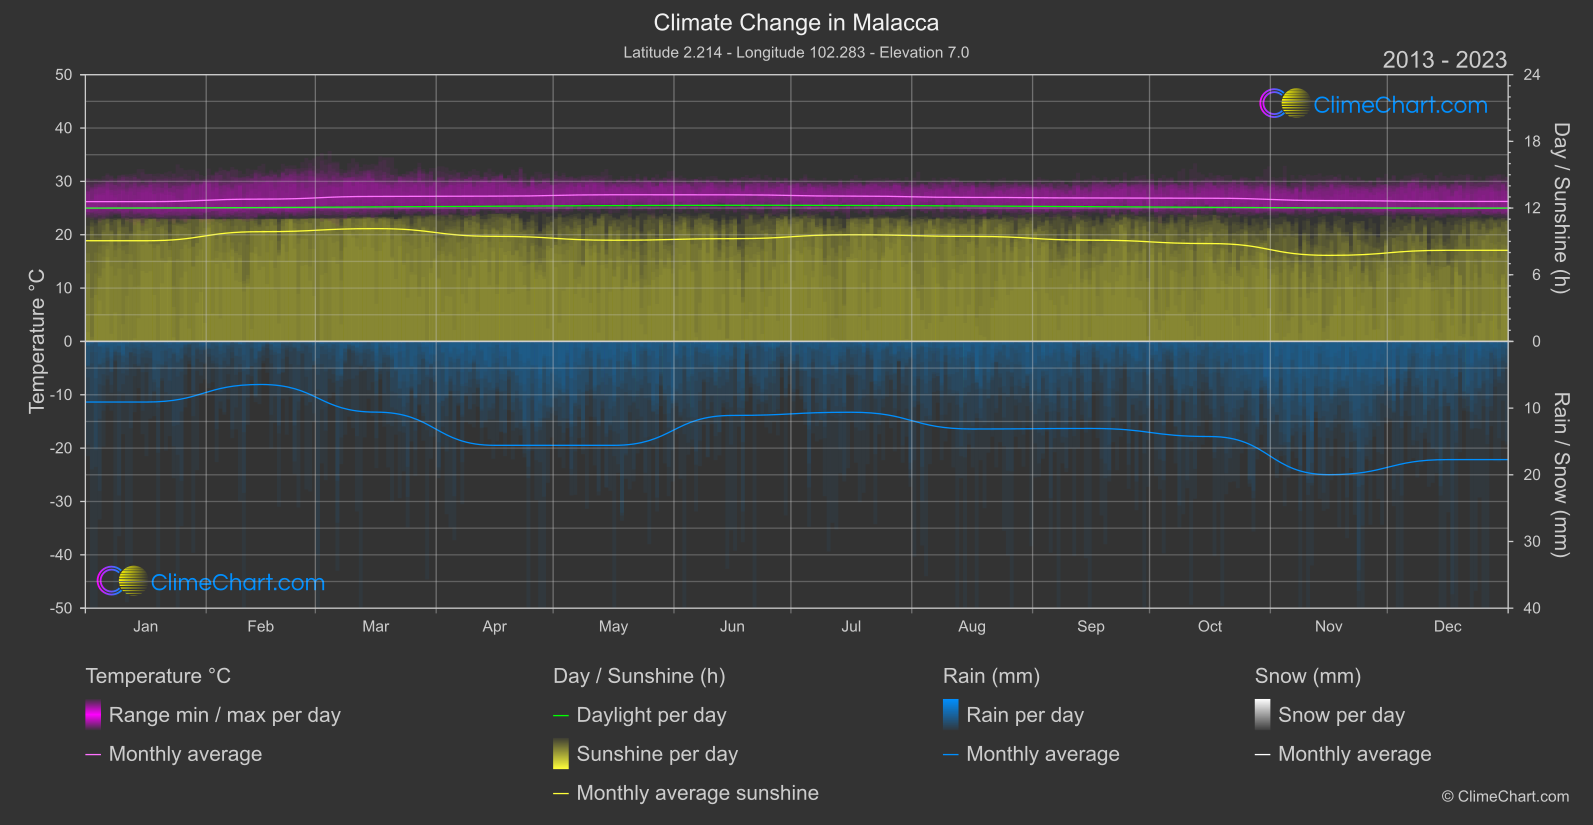This screenshot has width=1593, height=825.
Task: Click the 2013 - 2023 year range label
Action: coord(1444,60)
